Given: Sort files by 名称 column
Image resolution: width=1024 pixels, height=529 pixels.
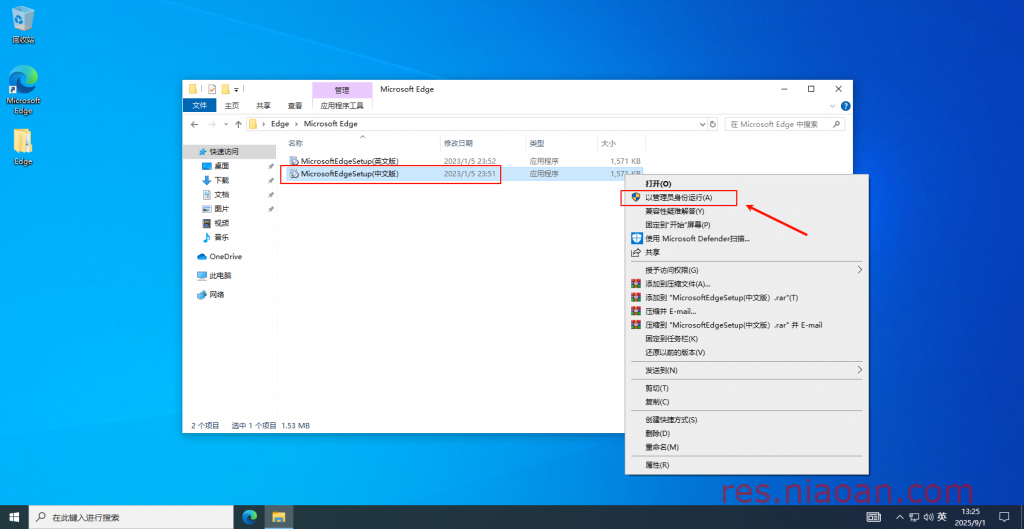Looking at the screenshot, I should pyautogui.click(x=296, y=143).
